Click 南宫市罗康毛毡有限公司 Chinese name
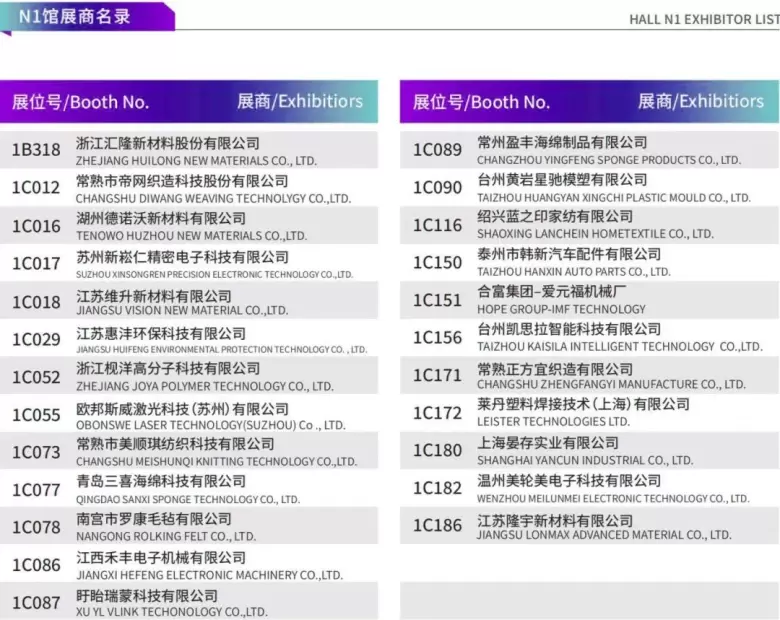The width and height of the screenshot is (780, 620). click(154, 519)
